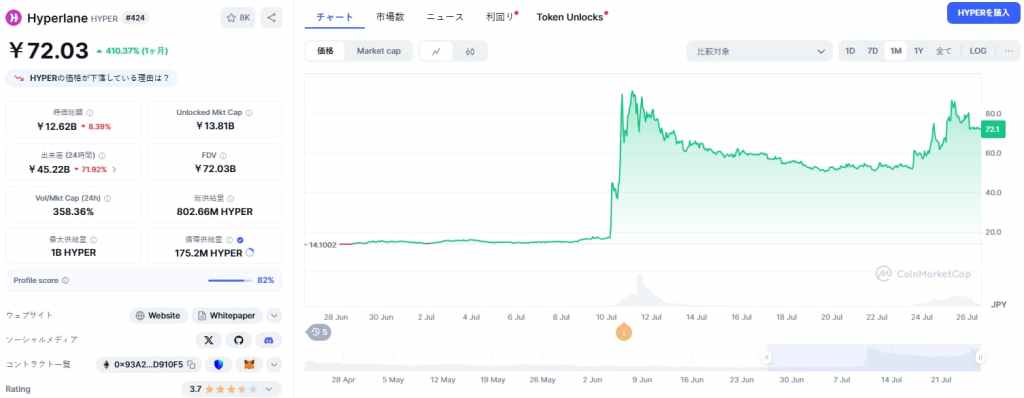The width and height of the screenshot is (1024, 398).
Task: Click the orange event marker on timeline
Action: tap(624, 332)
